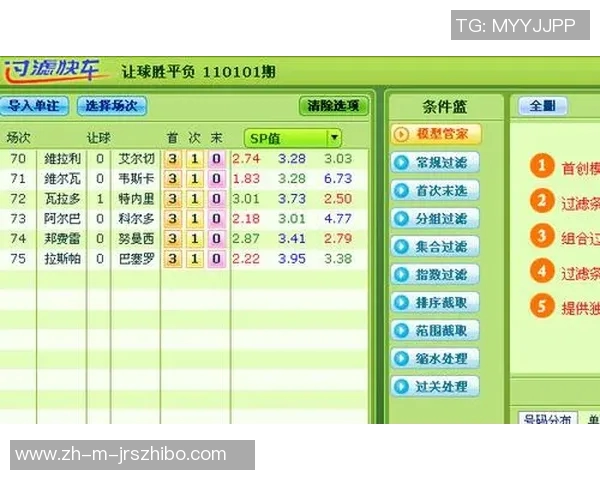The width and height of the screenshot is (600, 480).
Task: Toggle result 1 for match 70
Action: pos(195,159)
